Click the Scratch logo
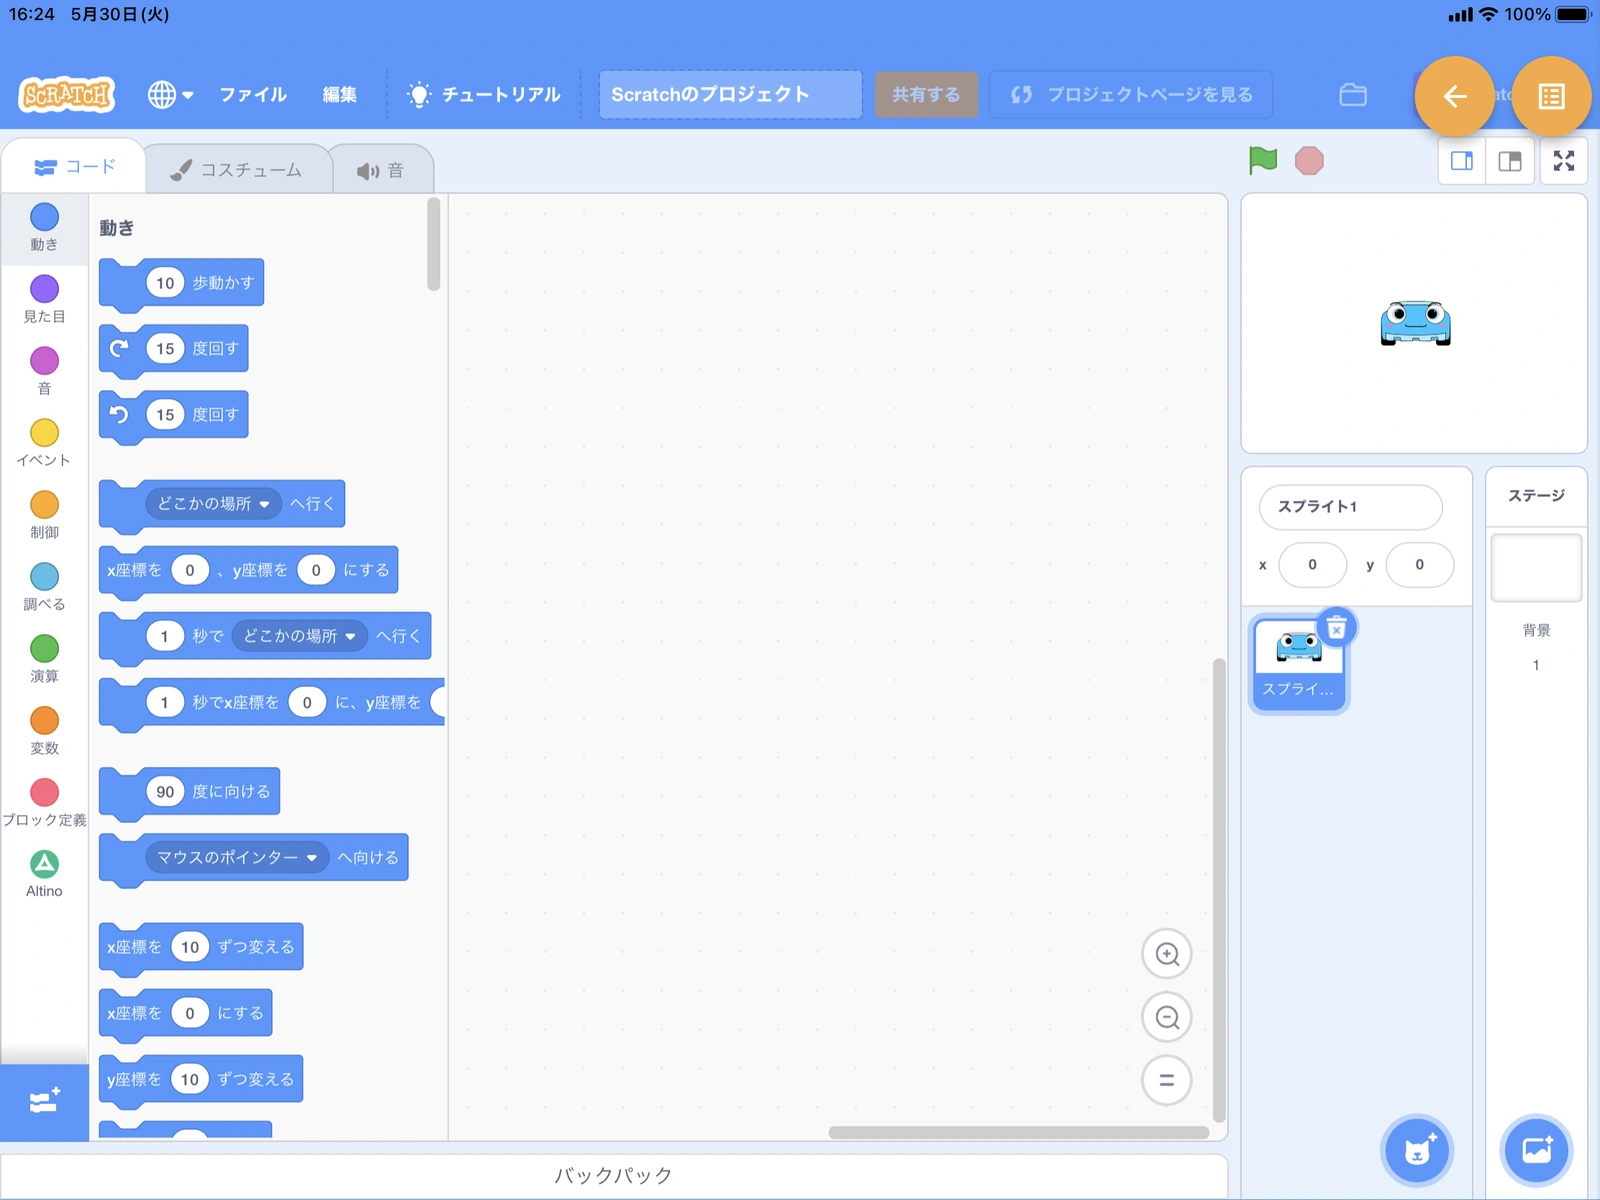The image size is (1600, 1200). pos(67,95)
